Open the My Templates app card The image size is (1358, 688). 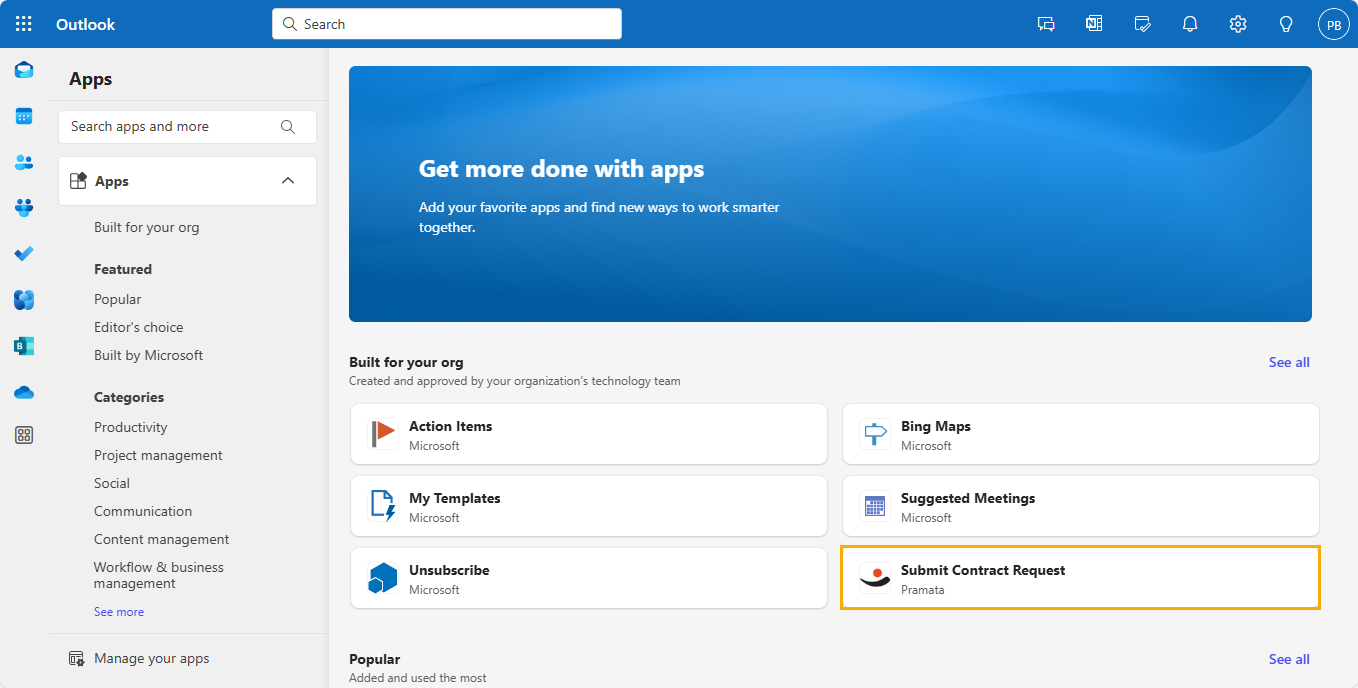[x=589, y=506]
